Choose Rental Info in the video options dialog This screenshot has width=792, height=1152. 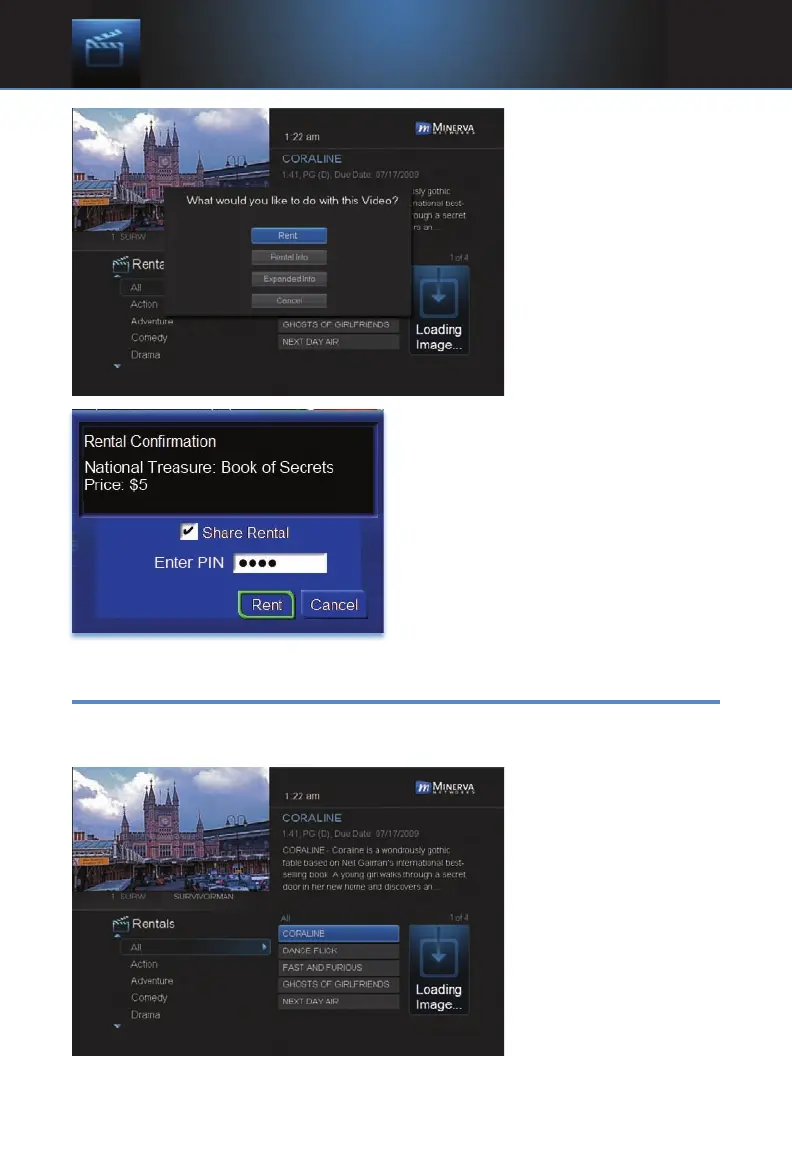tap(289, 257)
